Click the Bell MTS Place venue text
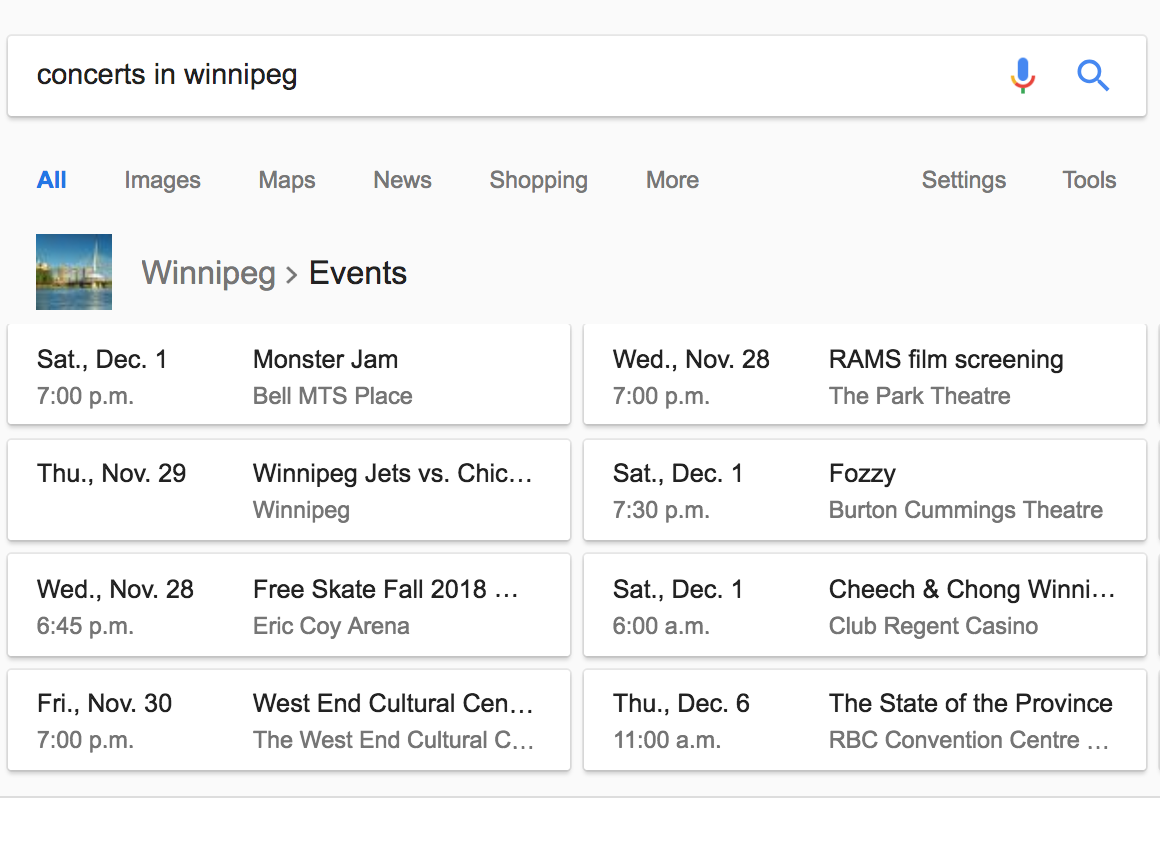 click(x=332, y=396)
